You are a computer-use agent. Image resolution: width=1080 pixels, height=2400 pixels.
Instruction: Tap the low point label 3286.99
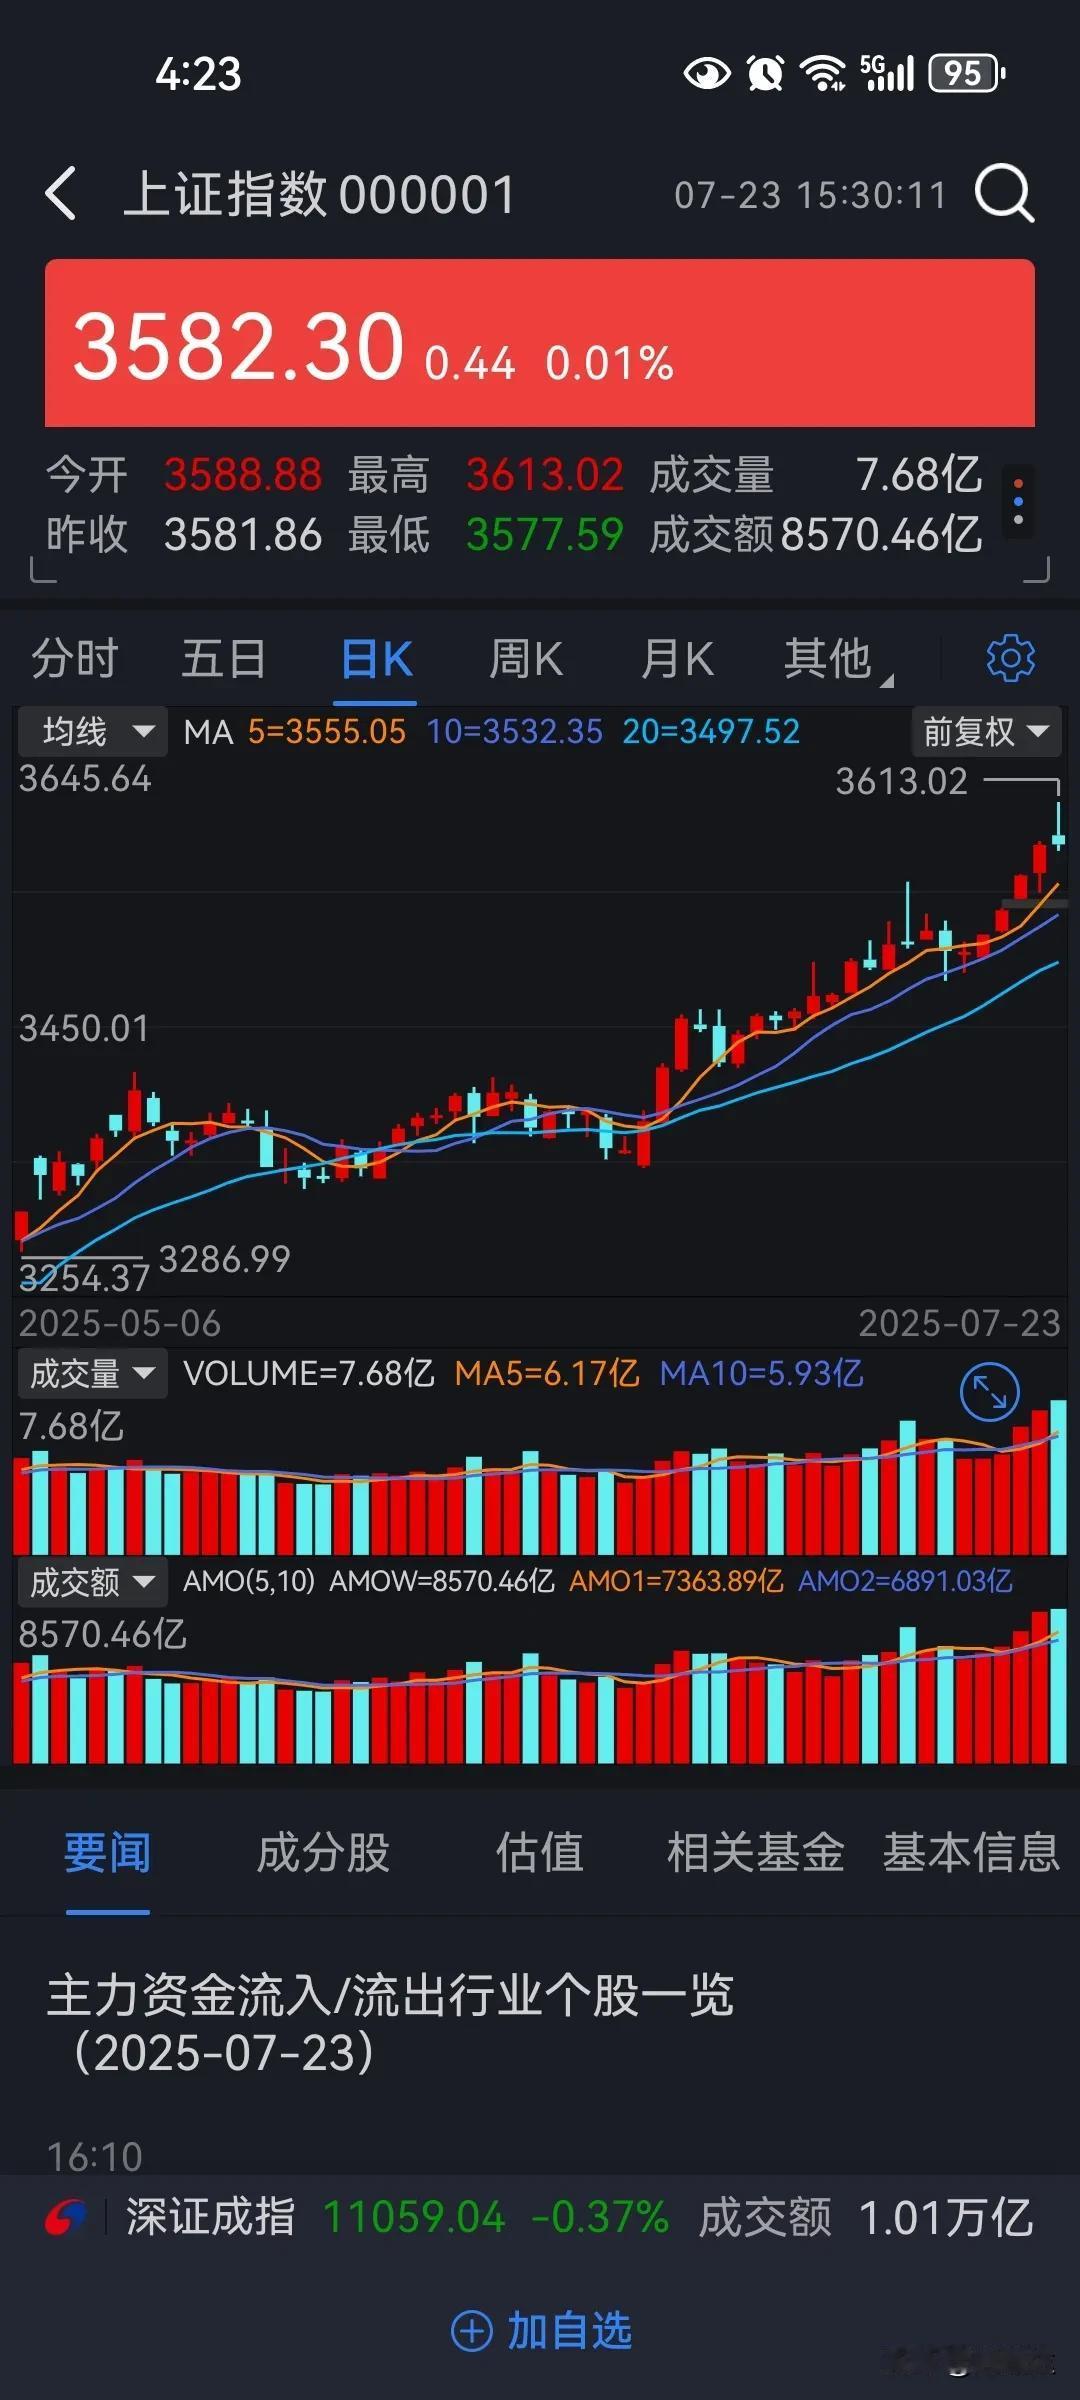pyautogui.click(x=225, y=1259)
